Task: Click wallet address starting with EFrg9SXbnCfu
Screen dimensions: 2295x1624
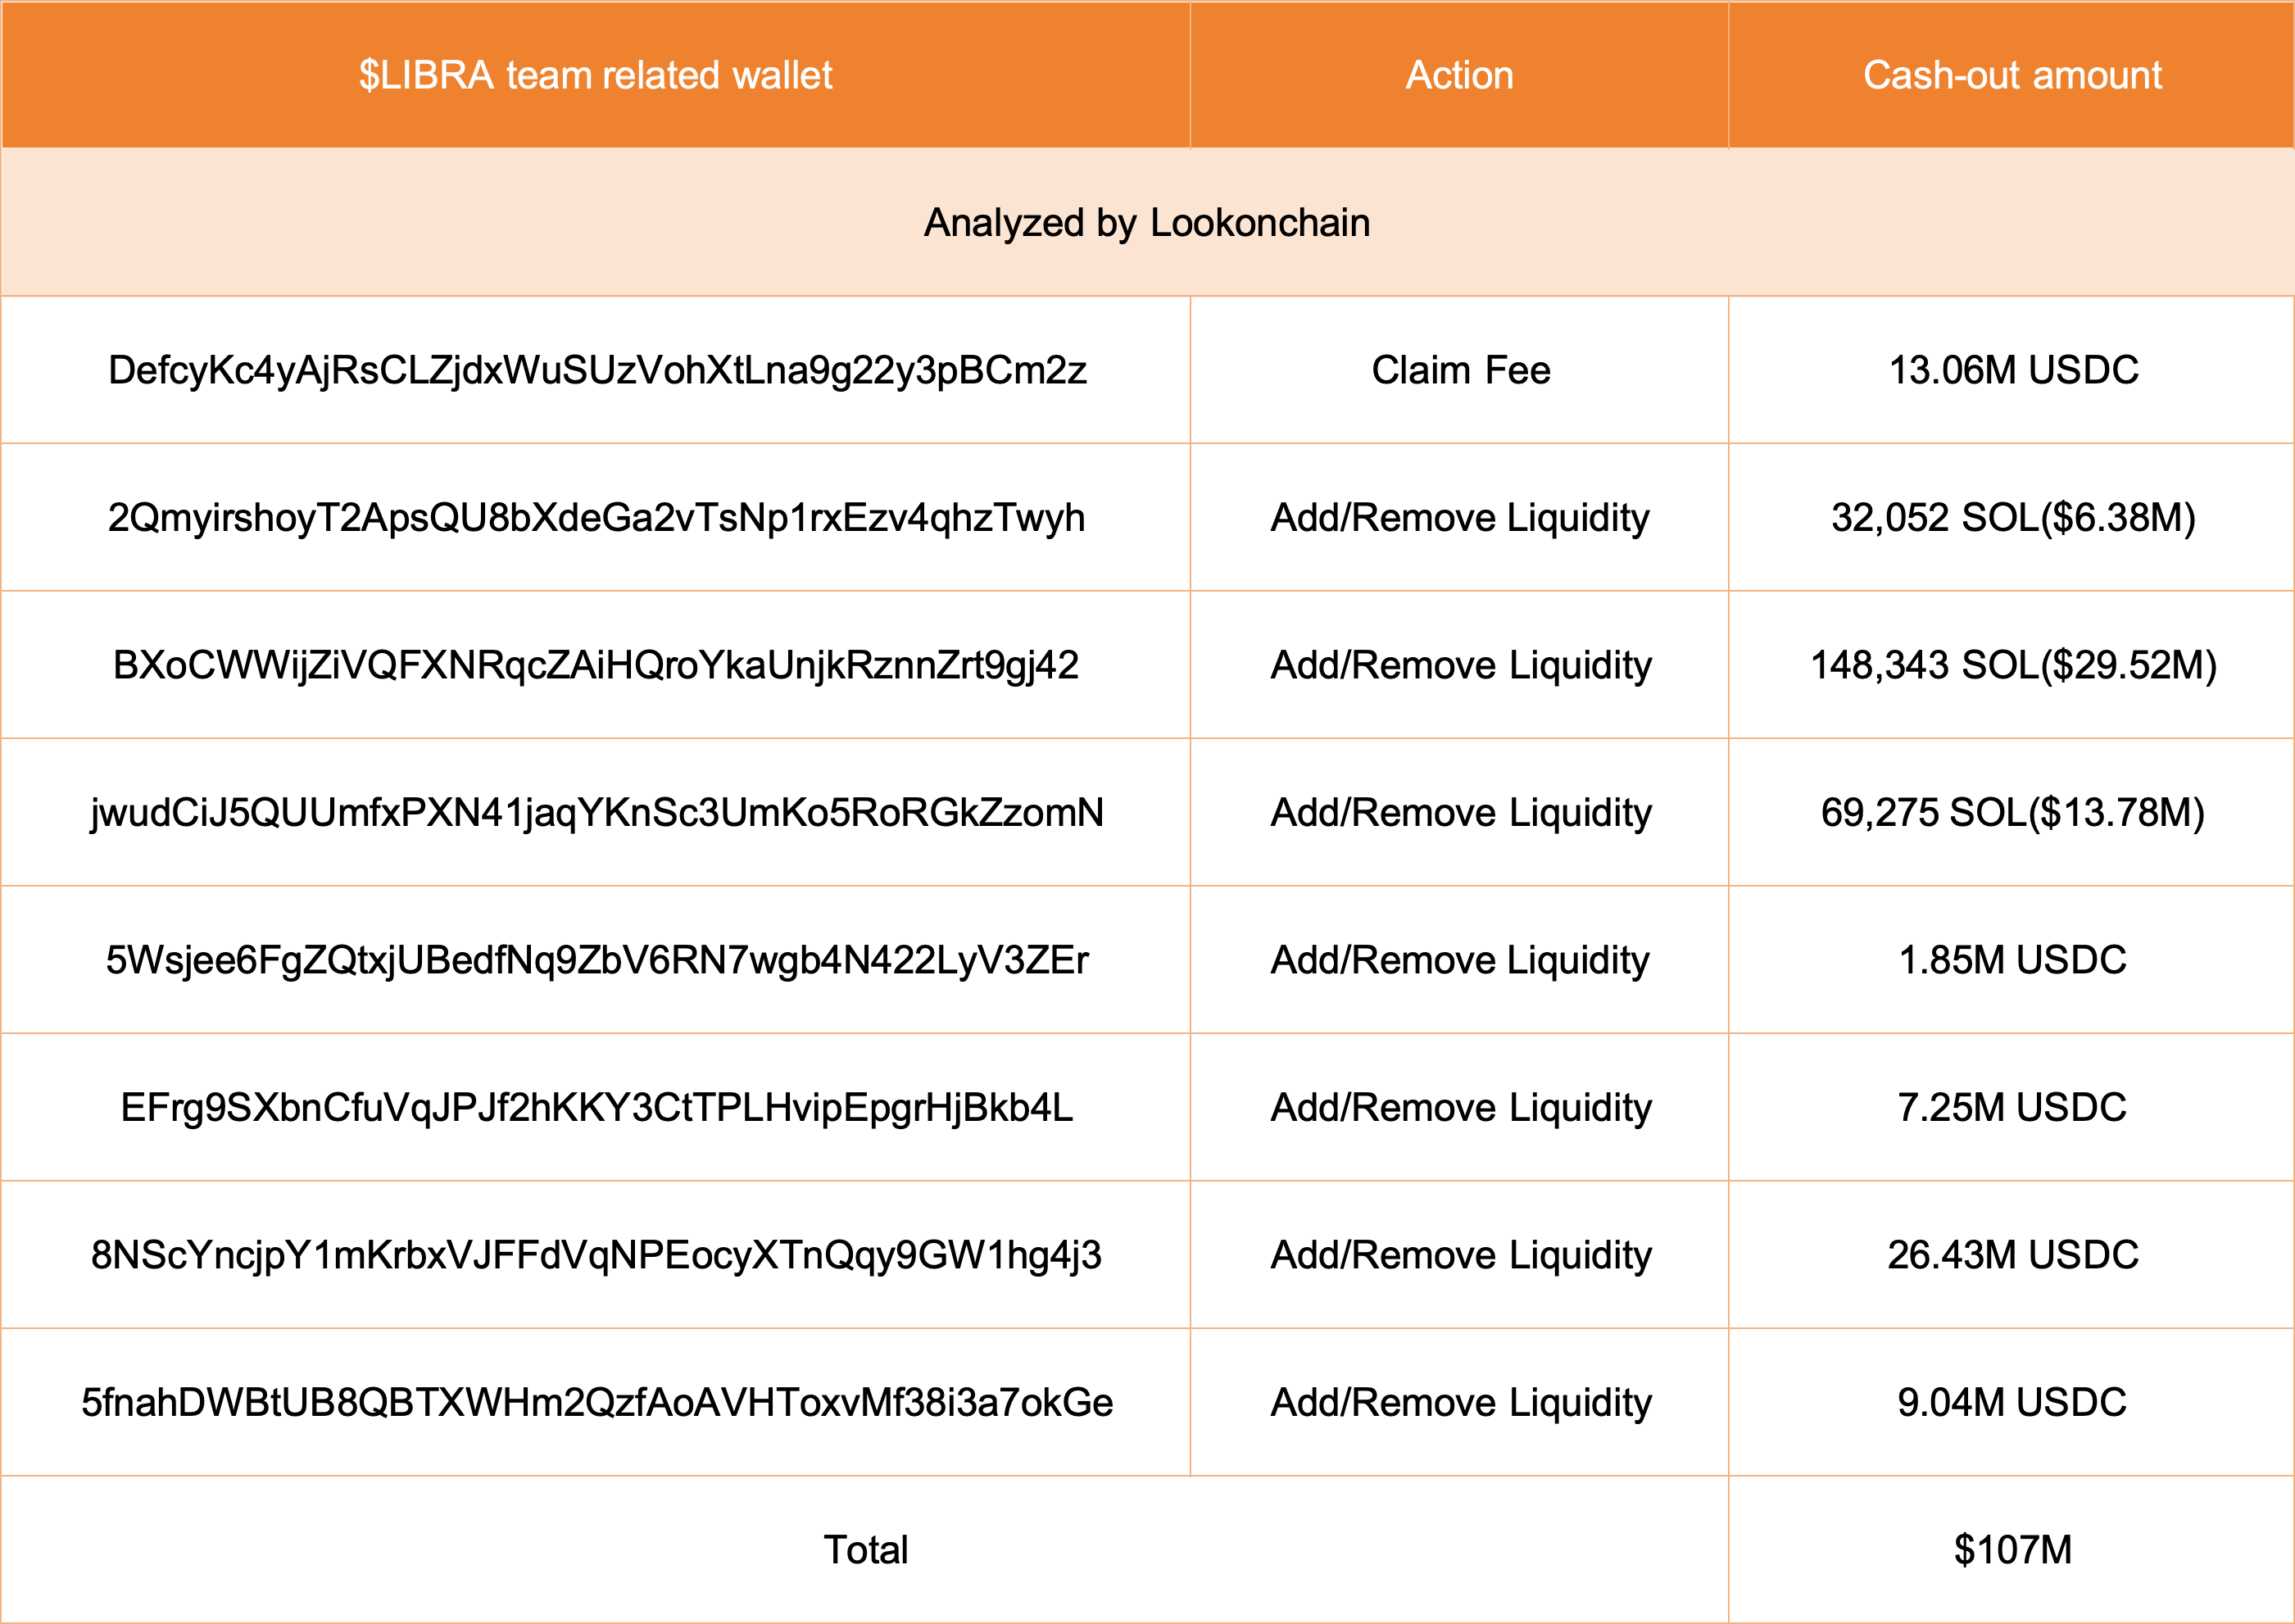Action: tap(595, 1107)
